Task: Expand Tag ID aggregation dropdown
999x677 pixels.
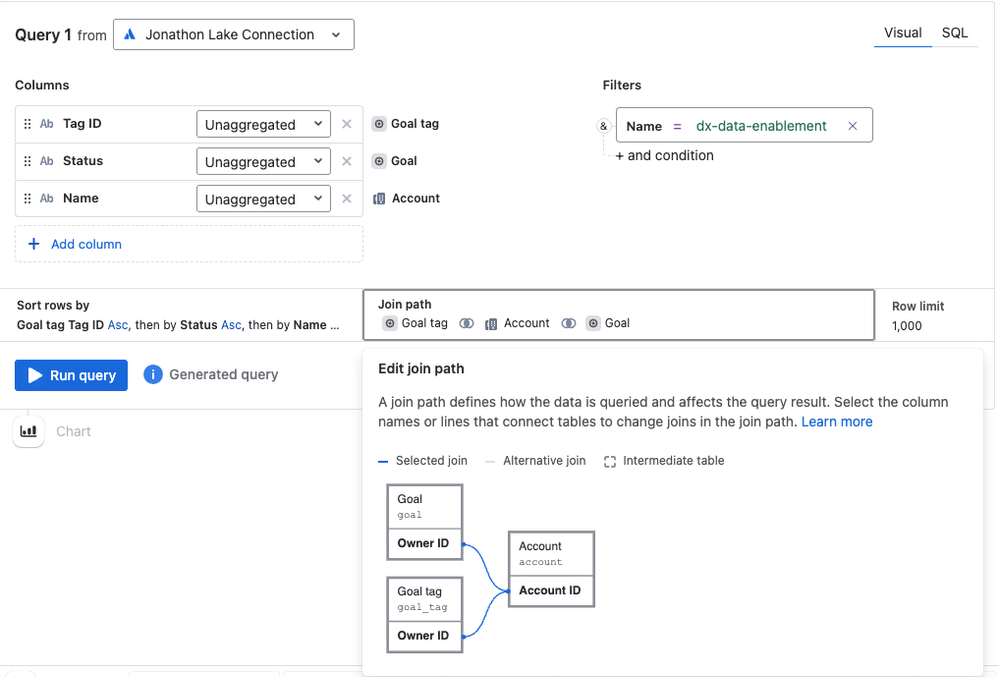Action: pyautogui.click(x=263, y=125)
